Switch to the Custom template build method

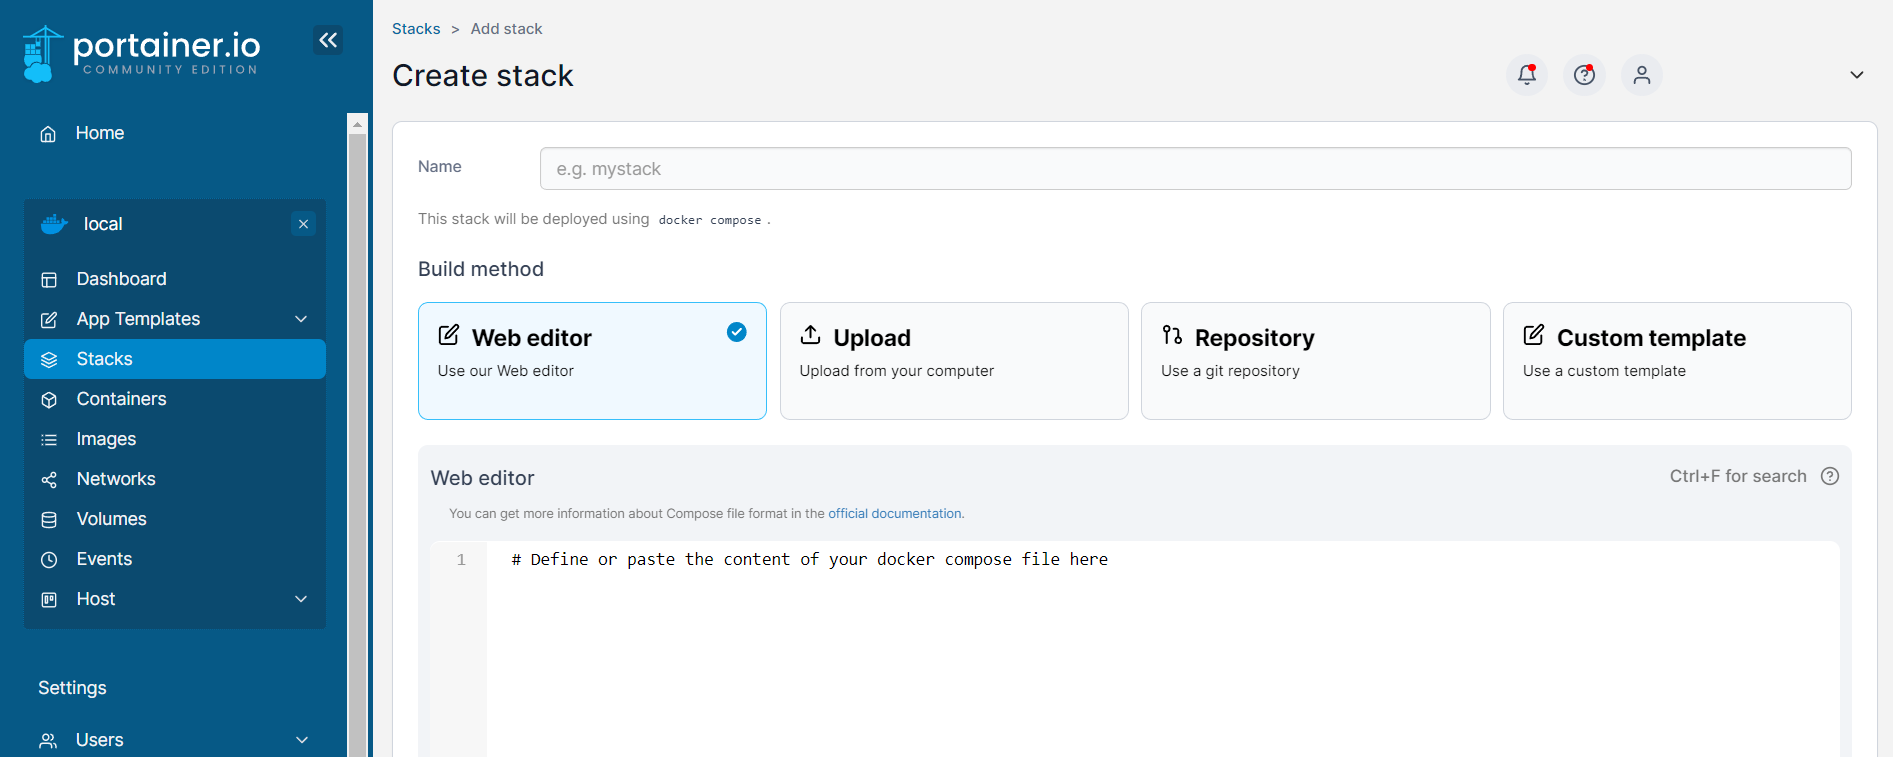click(1677, 361)
